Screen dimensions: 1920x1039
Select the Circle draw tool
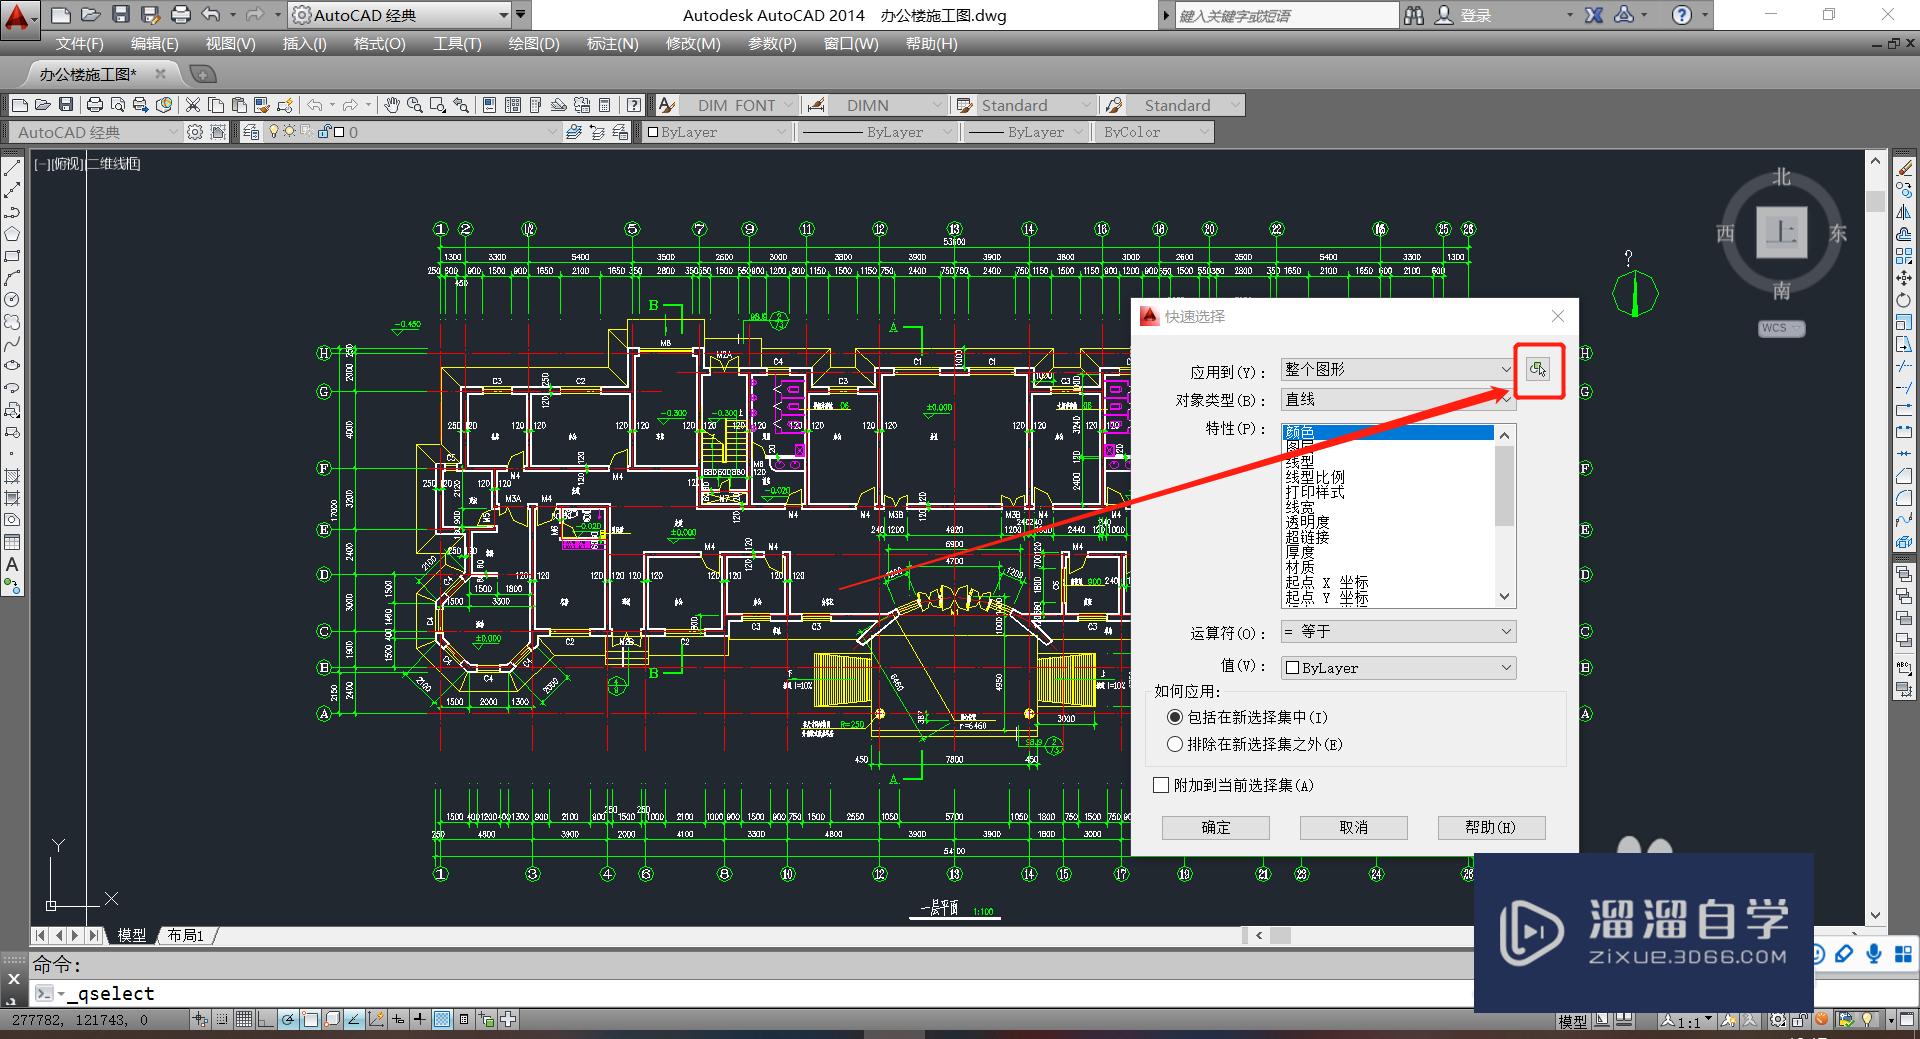(12, 300)
